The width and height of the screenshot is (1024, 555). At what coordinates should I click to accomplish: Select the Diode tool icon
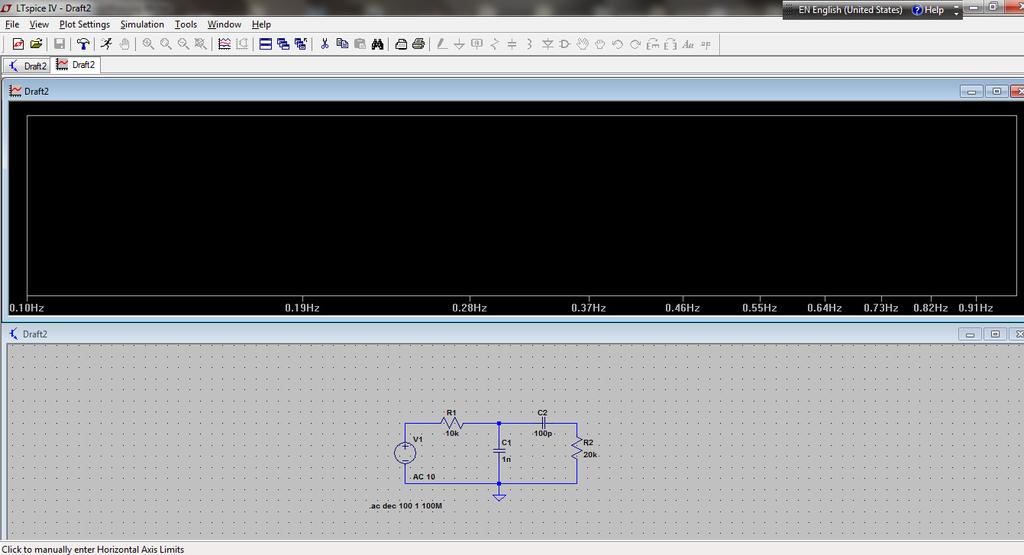(x=547, y=44)
